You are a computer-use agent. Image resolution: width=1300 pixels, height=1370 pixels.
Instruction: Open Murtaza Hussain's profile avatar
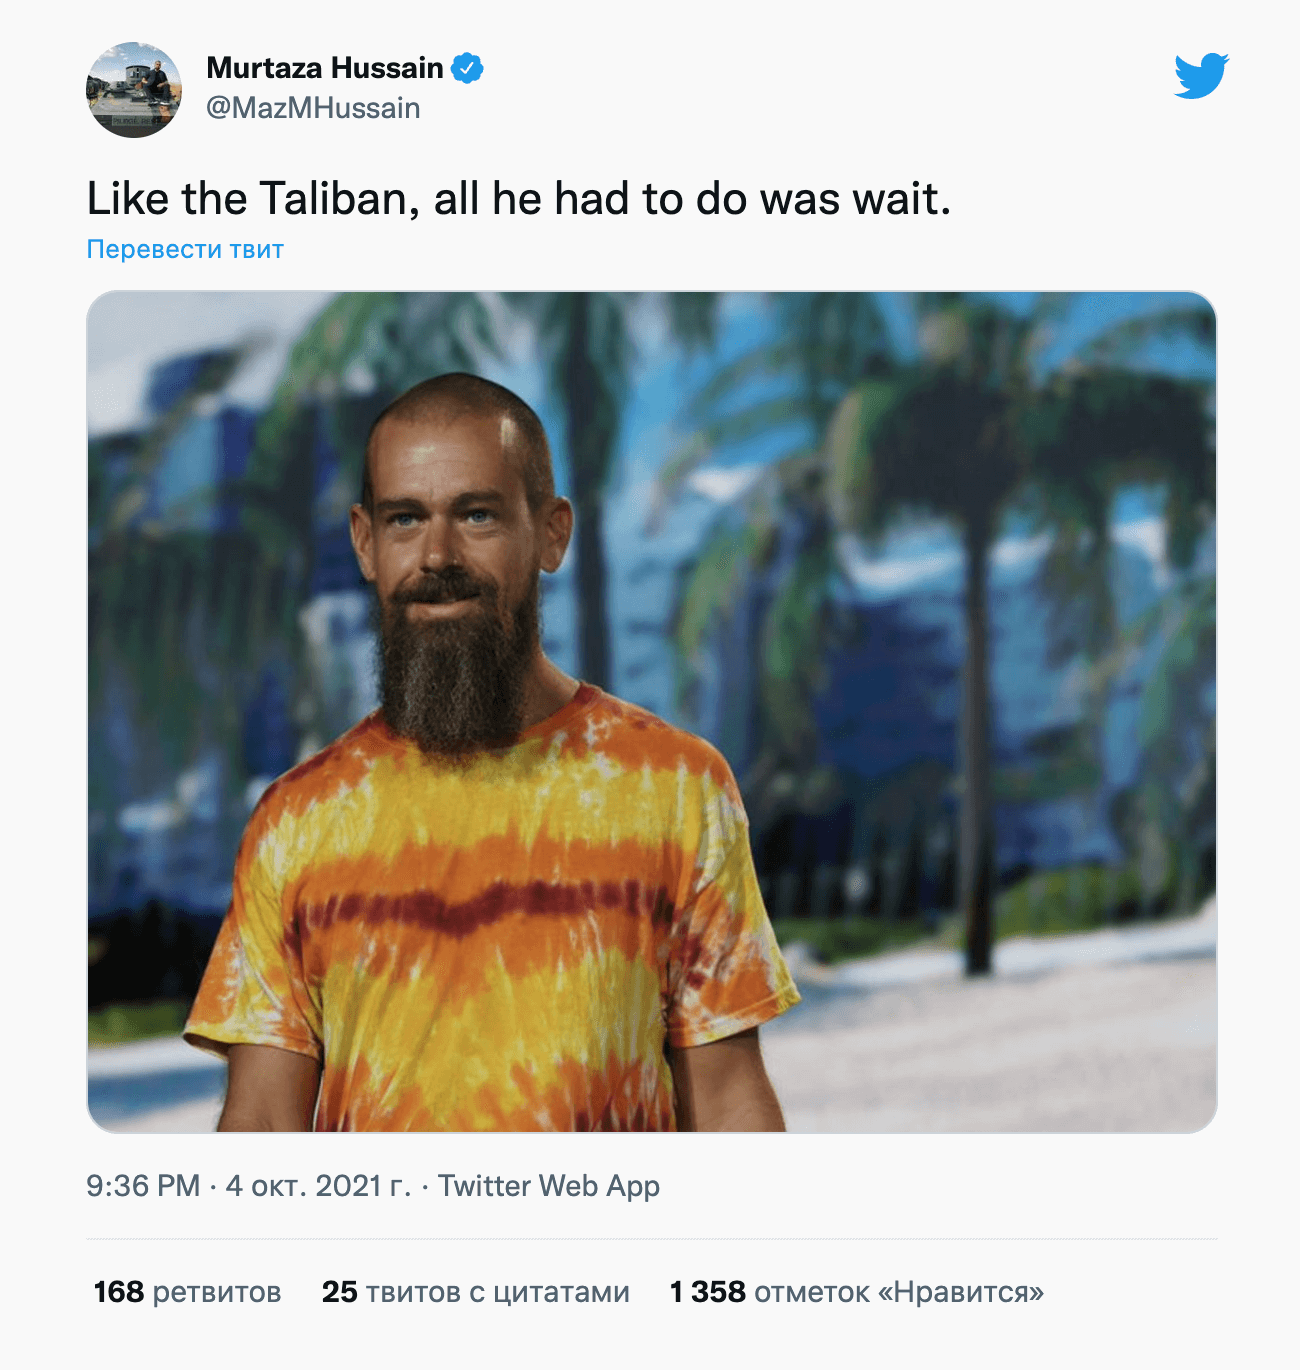pyautogui.click(x=134, y=90)
